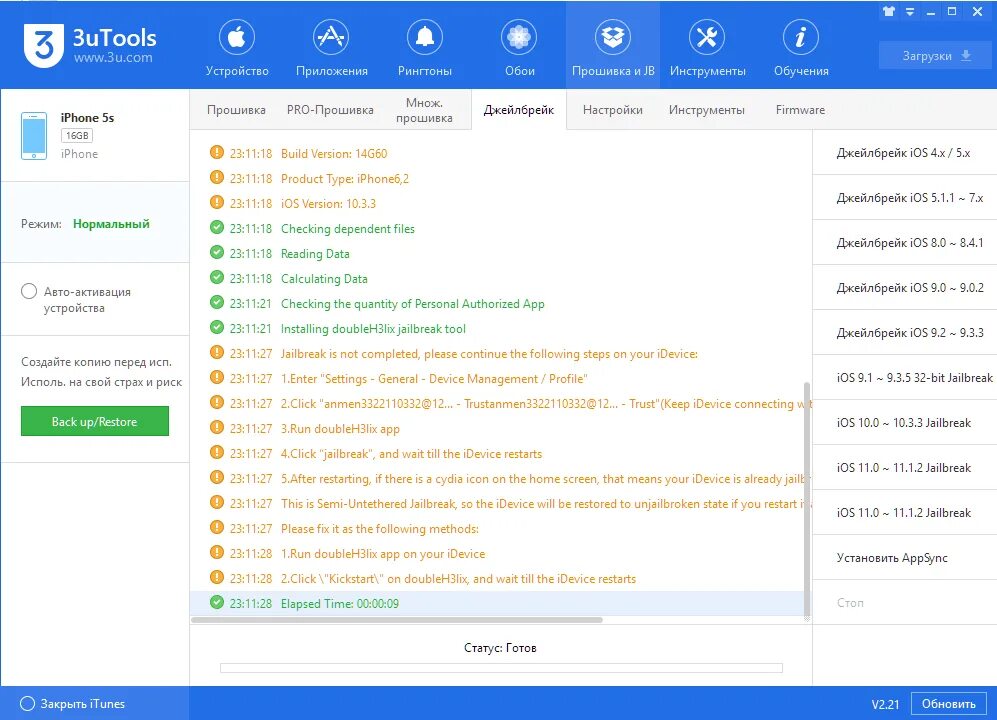Image resolution: width=997 pixels, height=720 pixels.
Task: Toggle the Закрыть iTunes option
Action: tap(27, 703)
